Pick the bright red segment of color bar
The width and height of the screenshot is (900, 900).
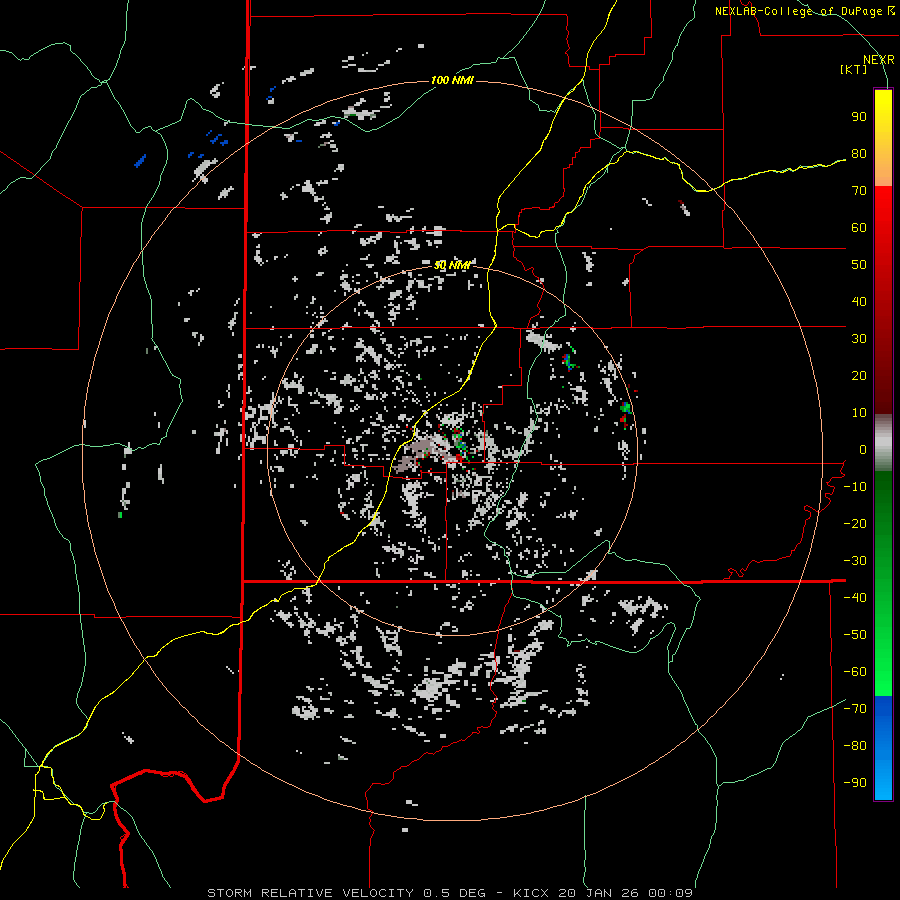[x=883, y=210]
